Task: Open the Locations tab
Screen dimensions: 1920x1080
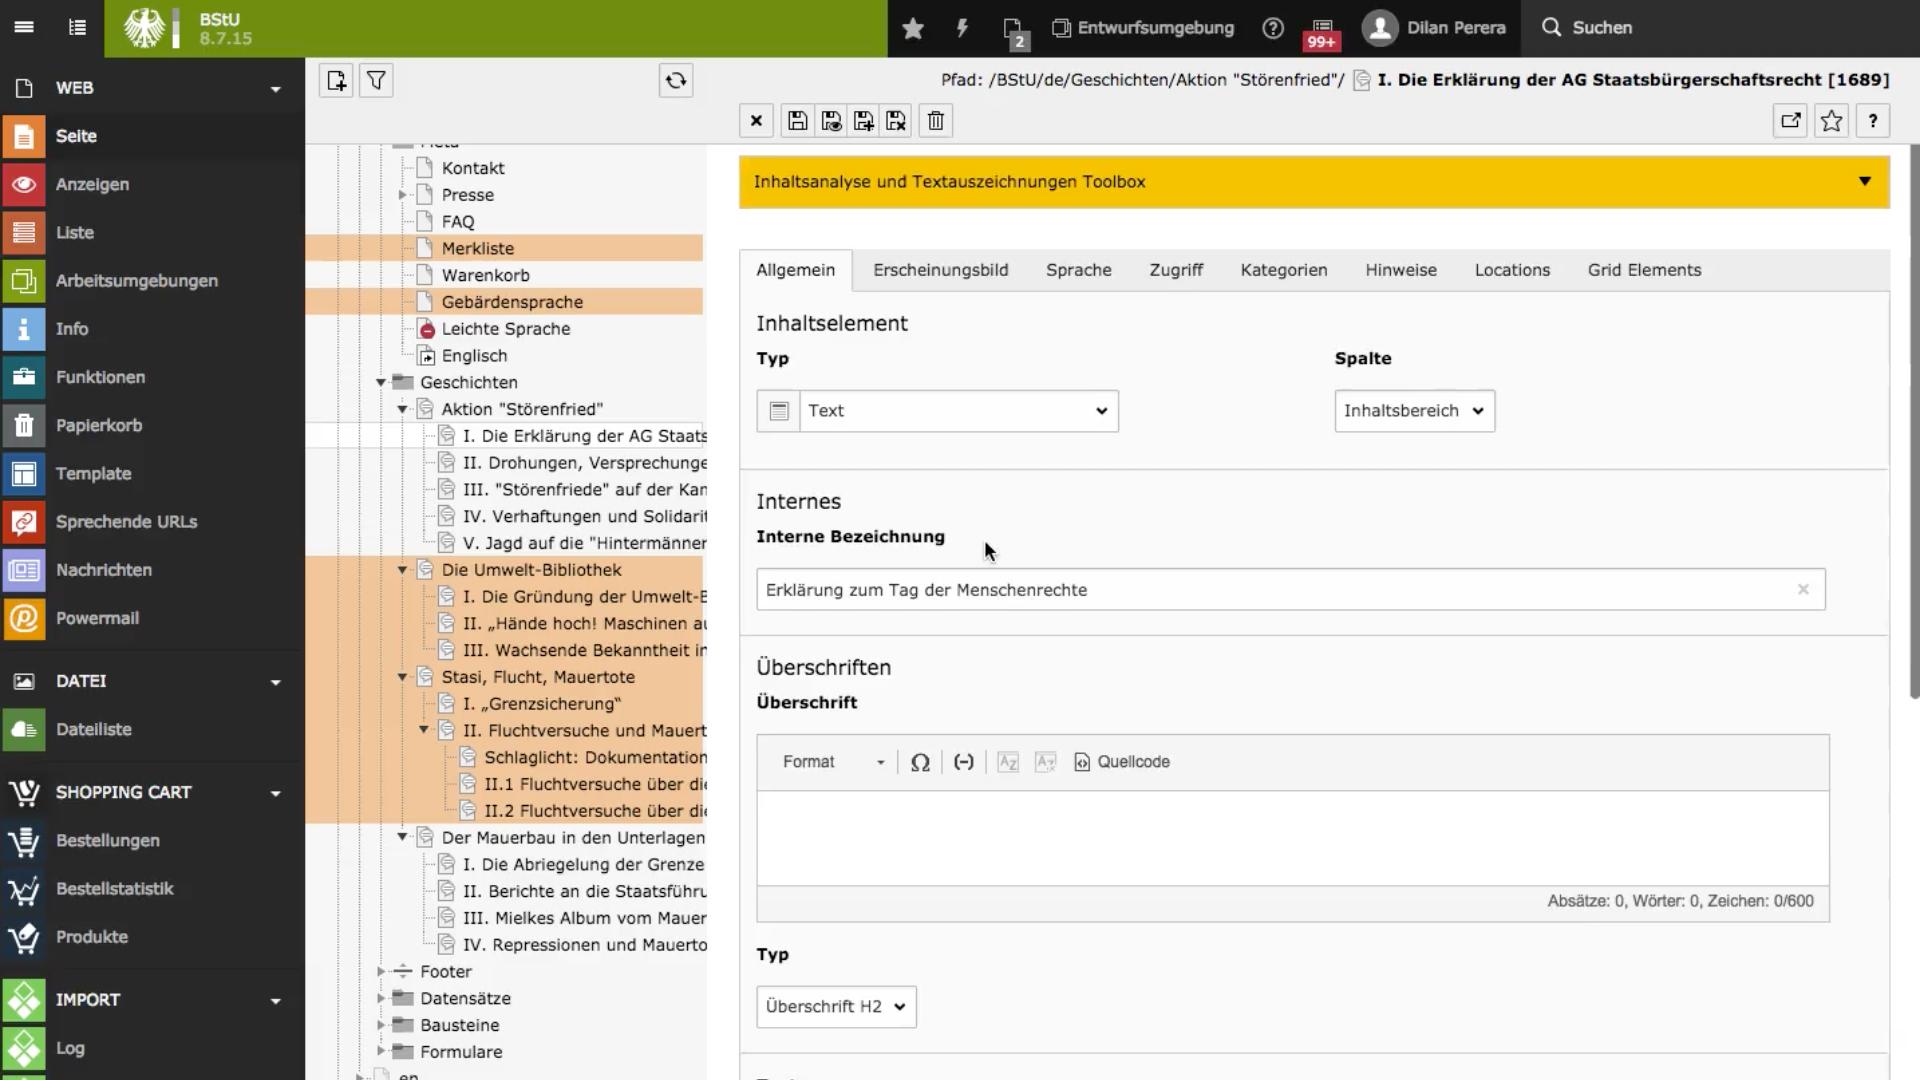Action: (1512, 270)
